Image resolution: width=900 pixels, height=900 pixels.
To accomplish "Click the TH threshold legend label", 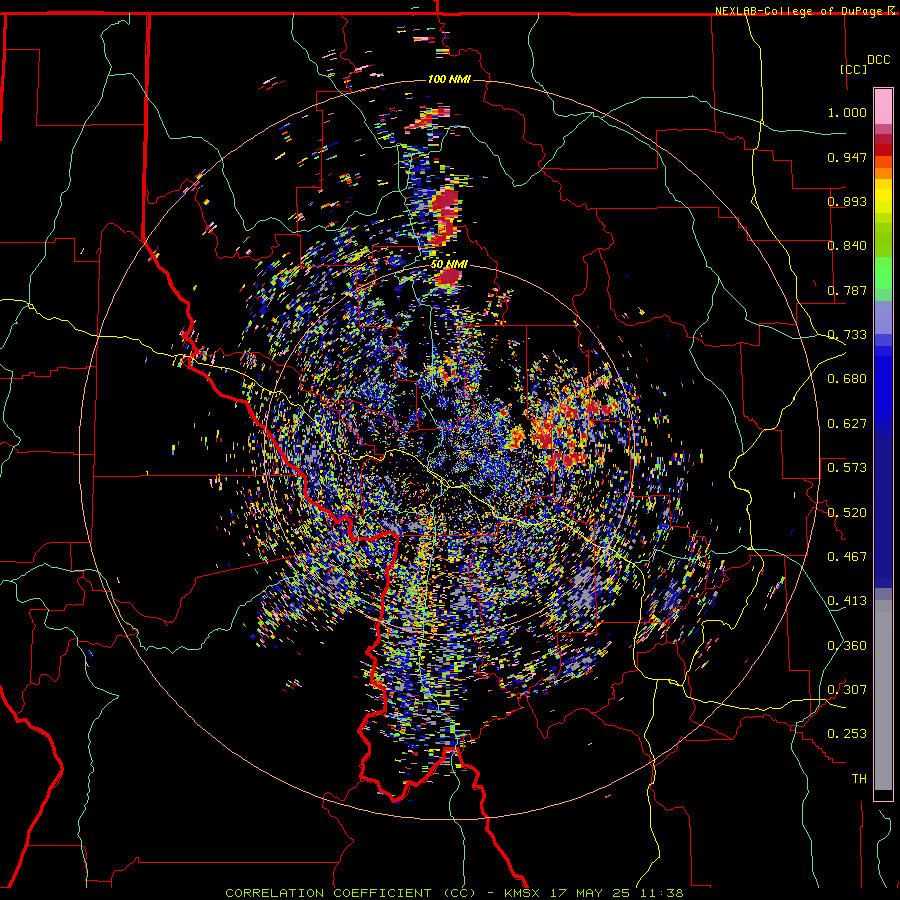I will coord(859,779).
